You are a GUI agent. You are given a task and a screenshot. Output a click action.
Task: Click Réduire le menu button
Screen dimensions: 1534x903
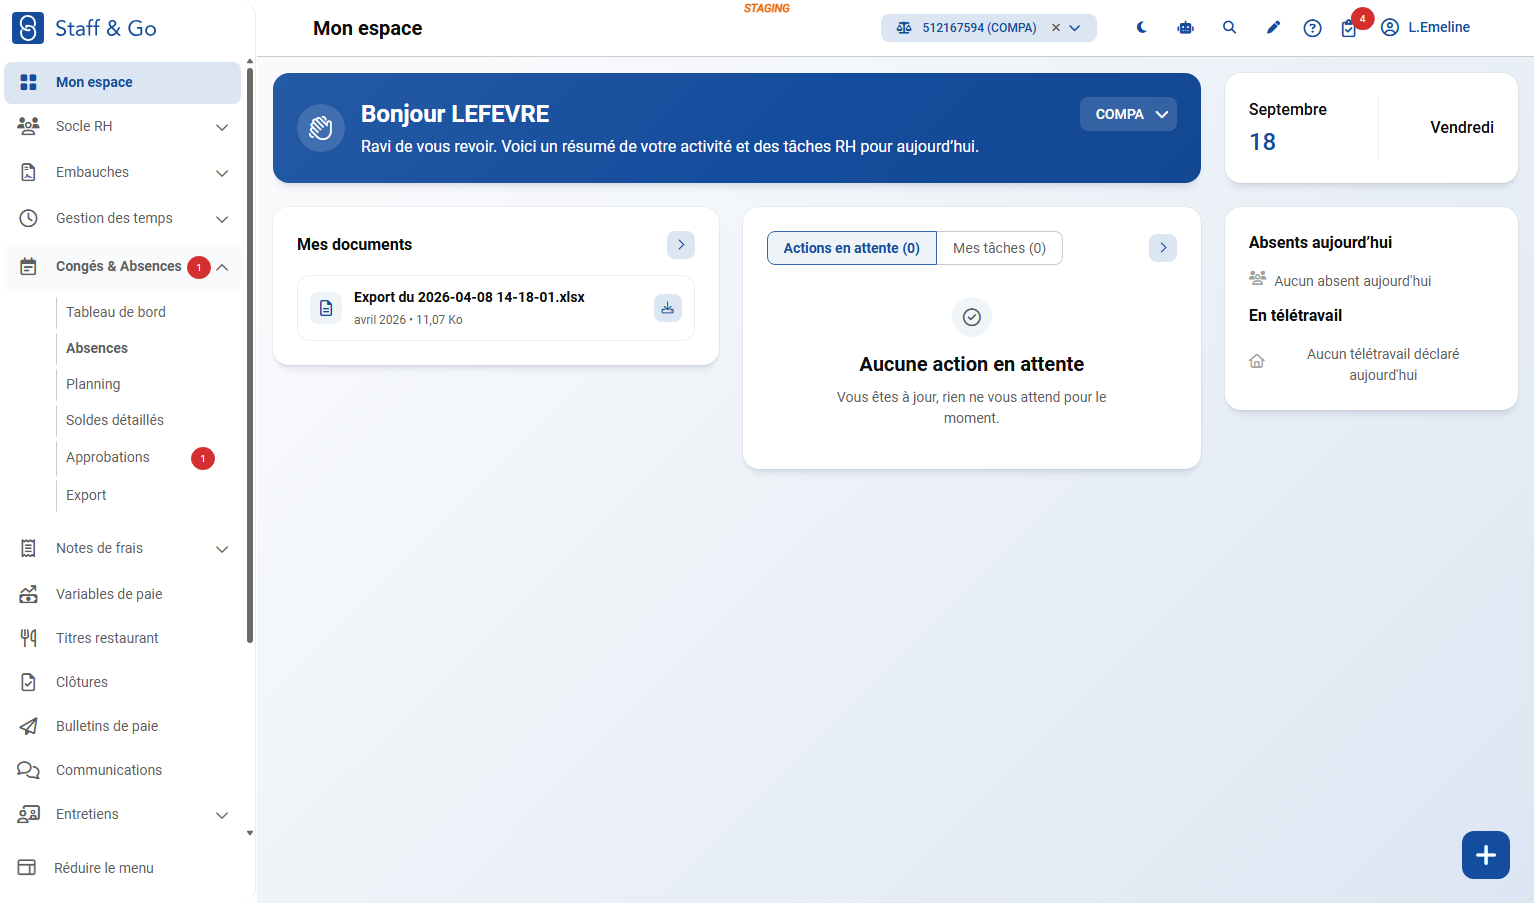pyautogui.click(x=86, y=868)
